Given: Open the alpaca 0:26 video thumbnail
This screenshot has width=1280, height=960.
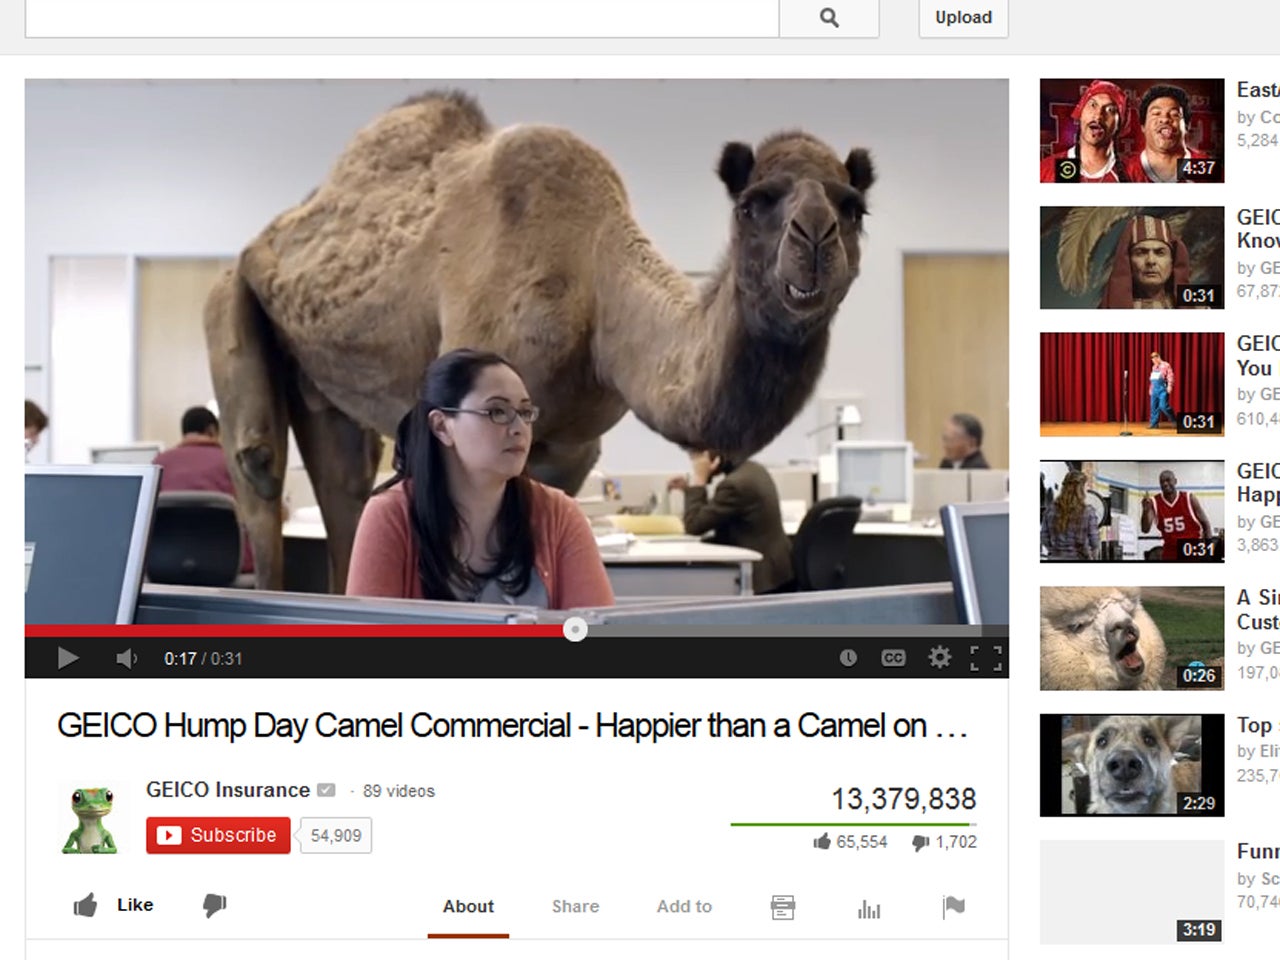Looking at the screenshot, I should click(1132, 638).
